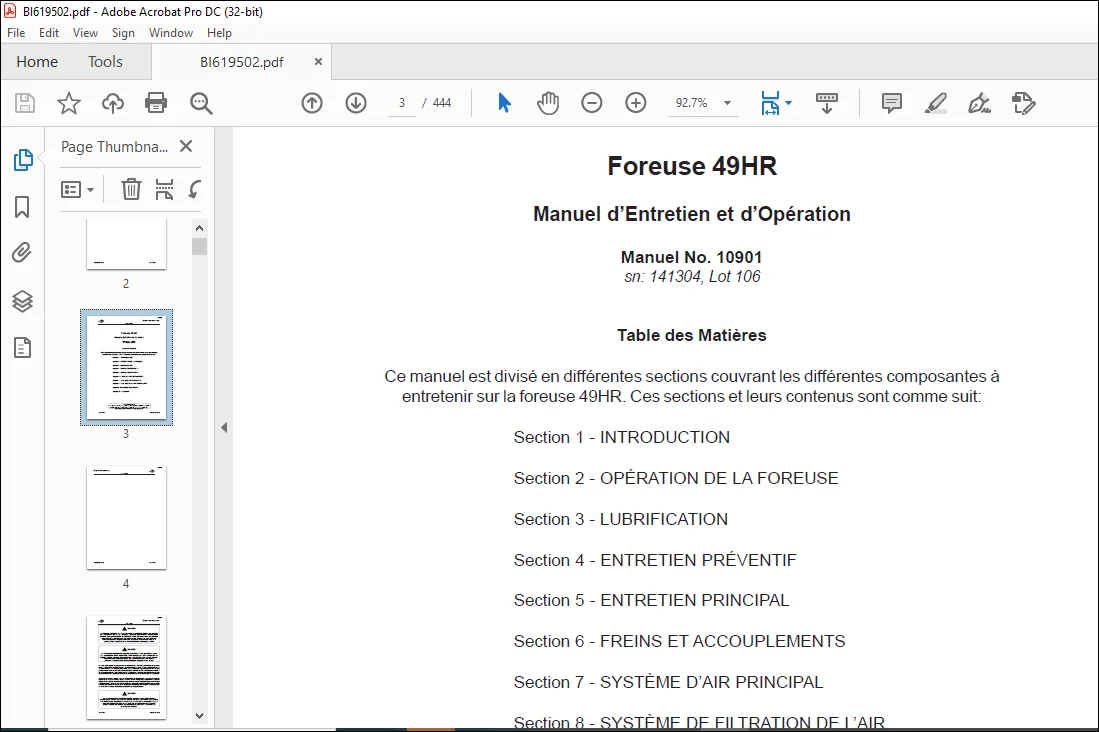The width and height of the screenshot is (1099, 732).
Task: Open the Bookmarks panel icon
Action: click(x=22, y=207)
